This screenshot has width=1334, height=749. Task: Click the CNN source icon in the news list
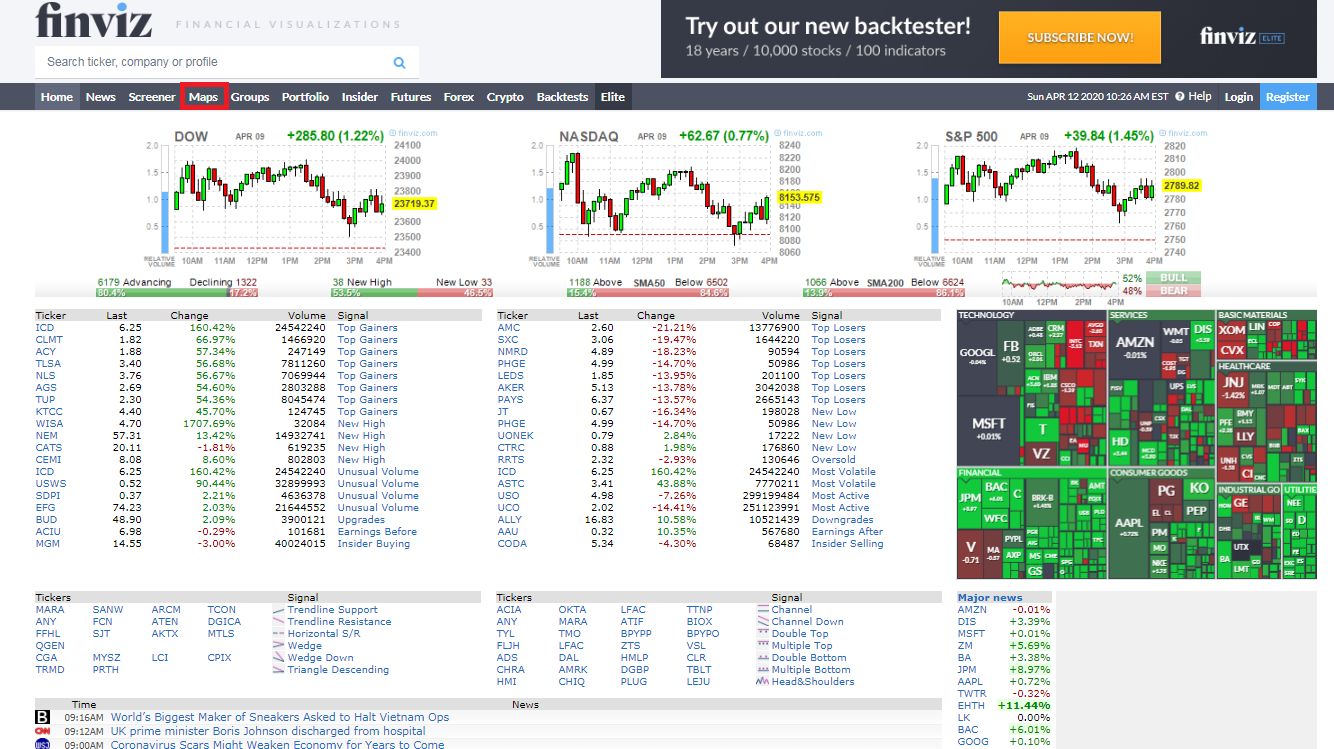tap(43, 731)
